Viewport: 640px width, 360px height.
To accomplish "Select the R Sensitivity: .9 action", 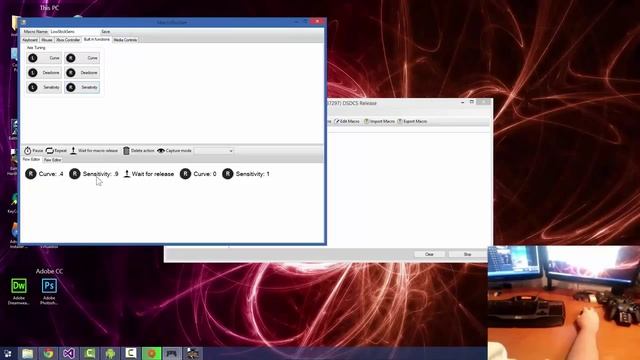I will (94, 174).
